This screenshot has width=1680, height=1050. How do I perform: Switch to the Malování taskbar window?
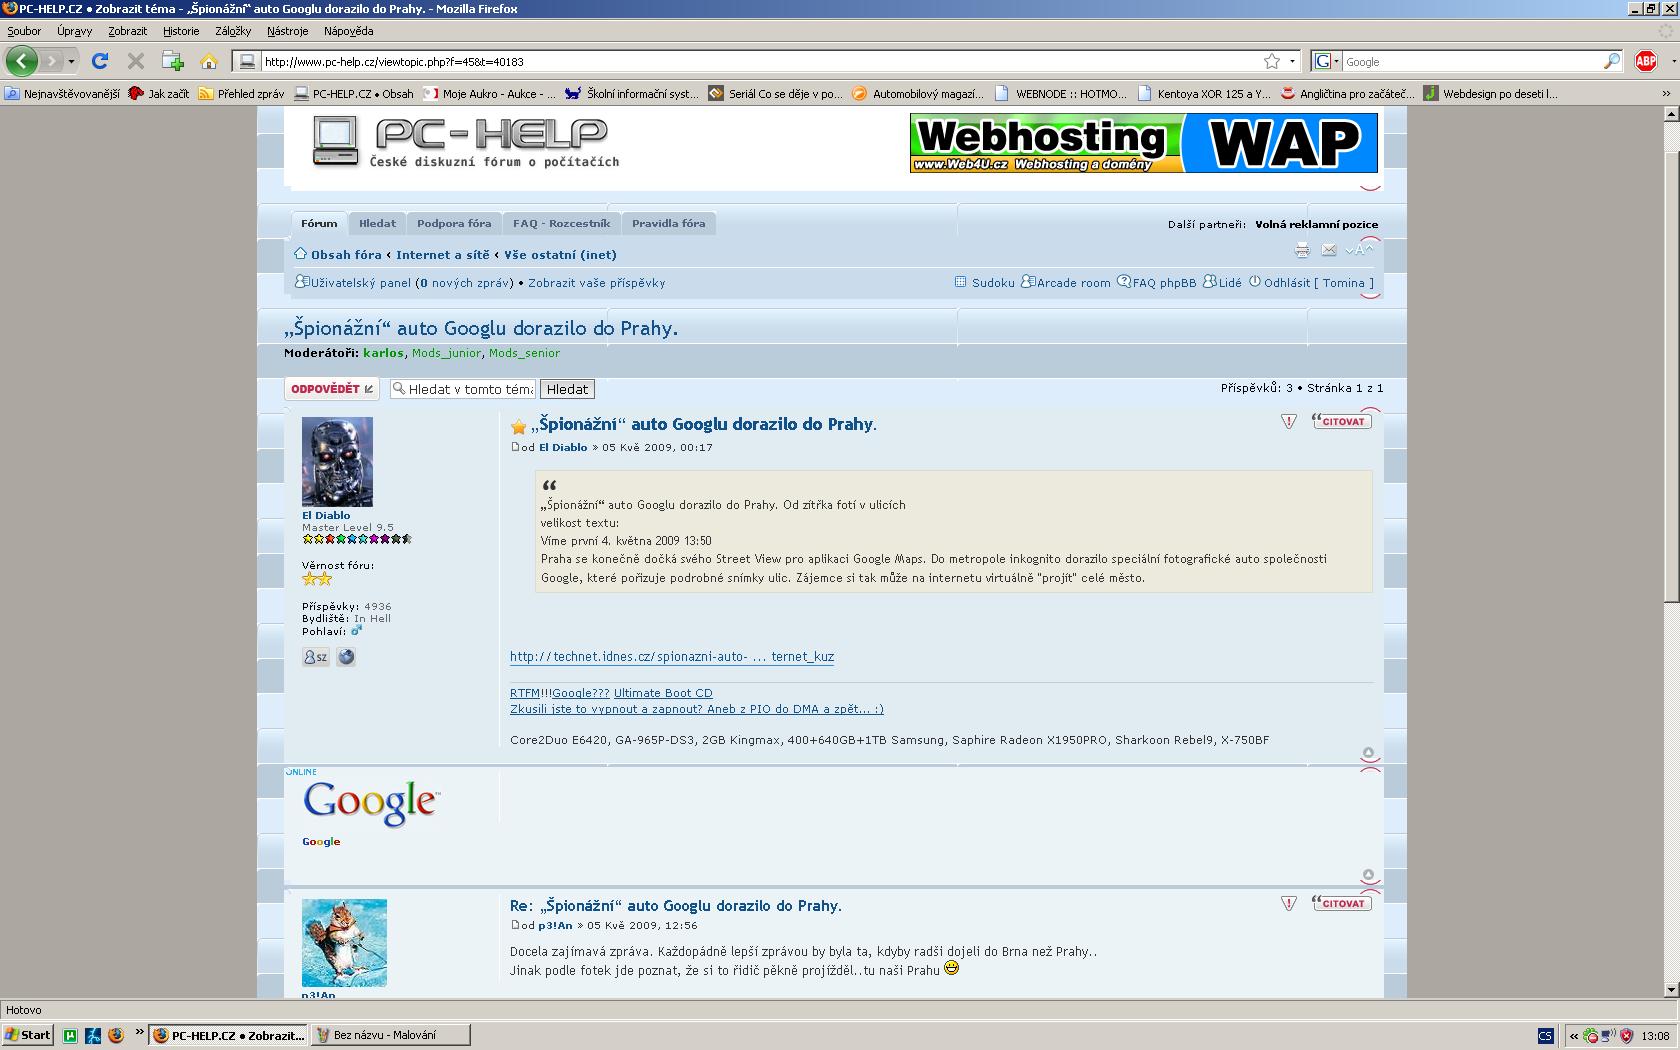click(x=389, y=1035)
